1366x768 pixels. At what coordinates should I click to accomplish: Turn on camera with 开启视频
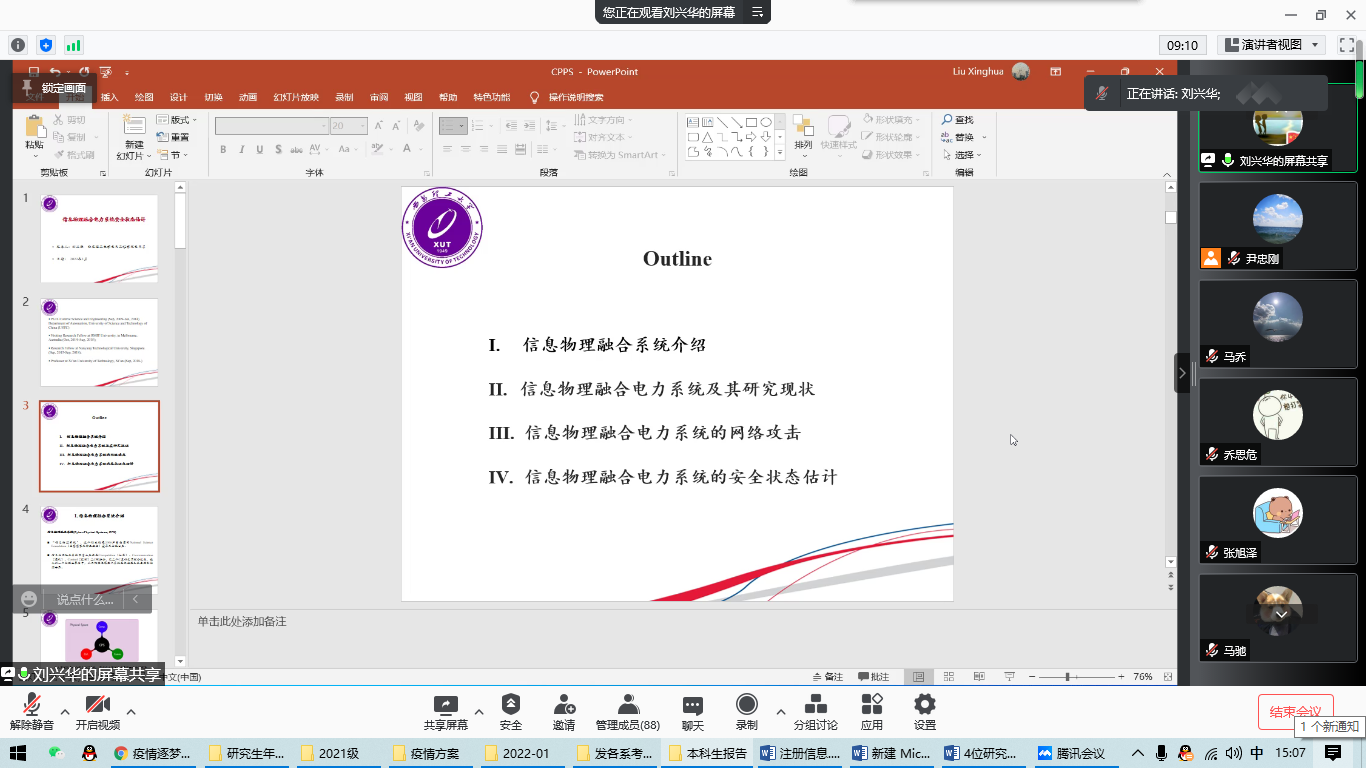coord(98,711)
